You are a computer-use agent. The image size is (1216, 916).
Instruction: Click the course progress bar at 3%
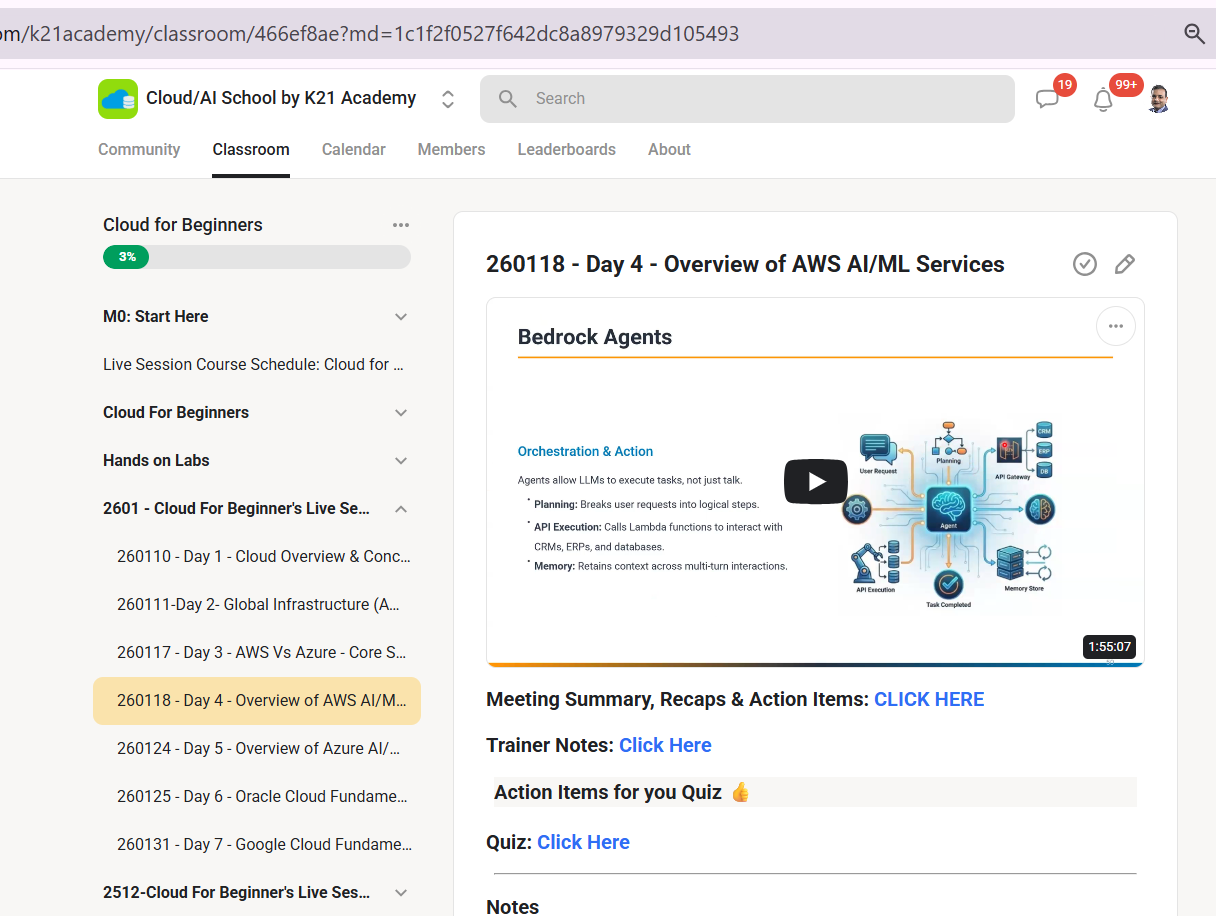pyautogui.click(x=257, y=257)
